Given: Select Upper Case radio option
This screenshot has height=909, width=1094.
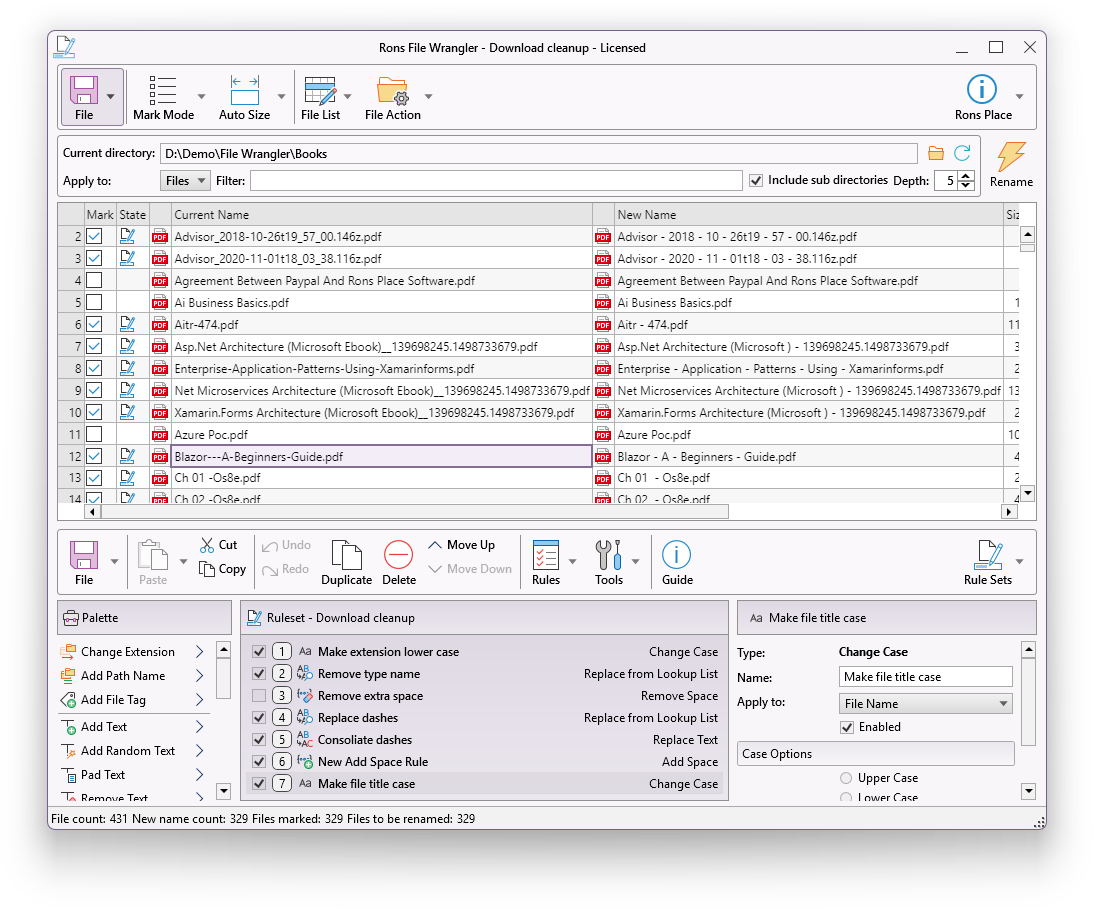Looking at the screenshot, I should click(846, 778).
